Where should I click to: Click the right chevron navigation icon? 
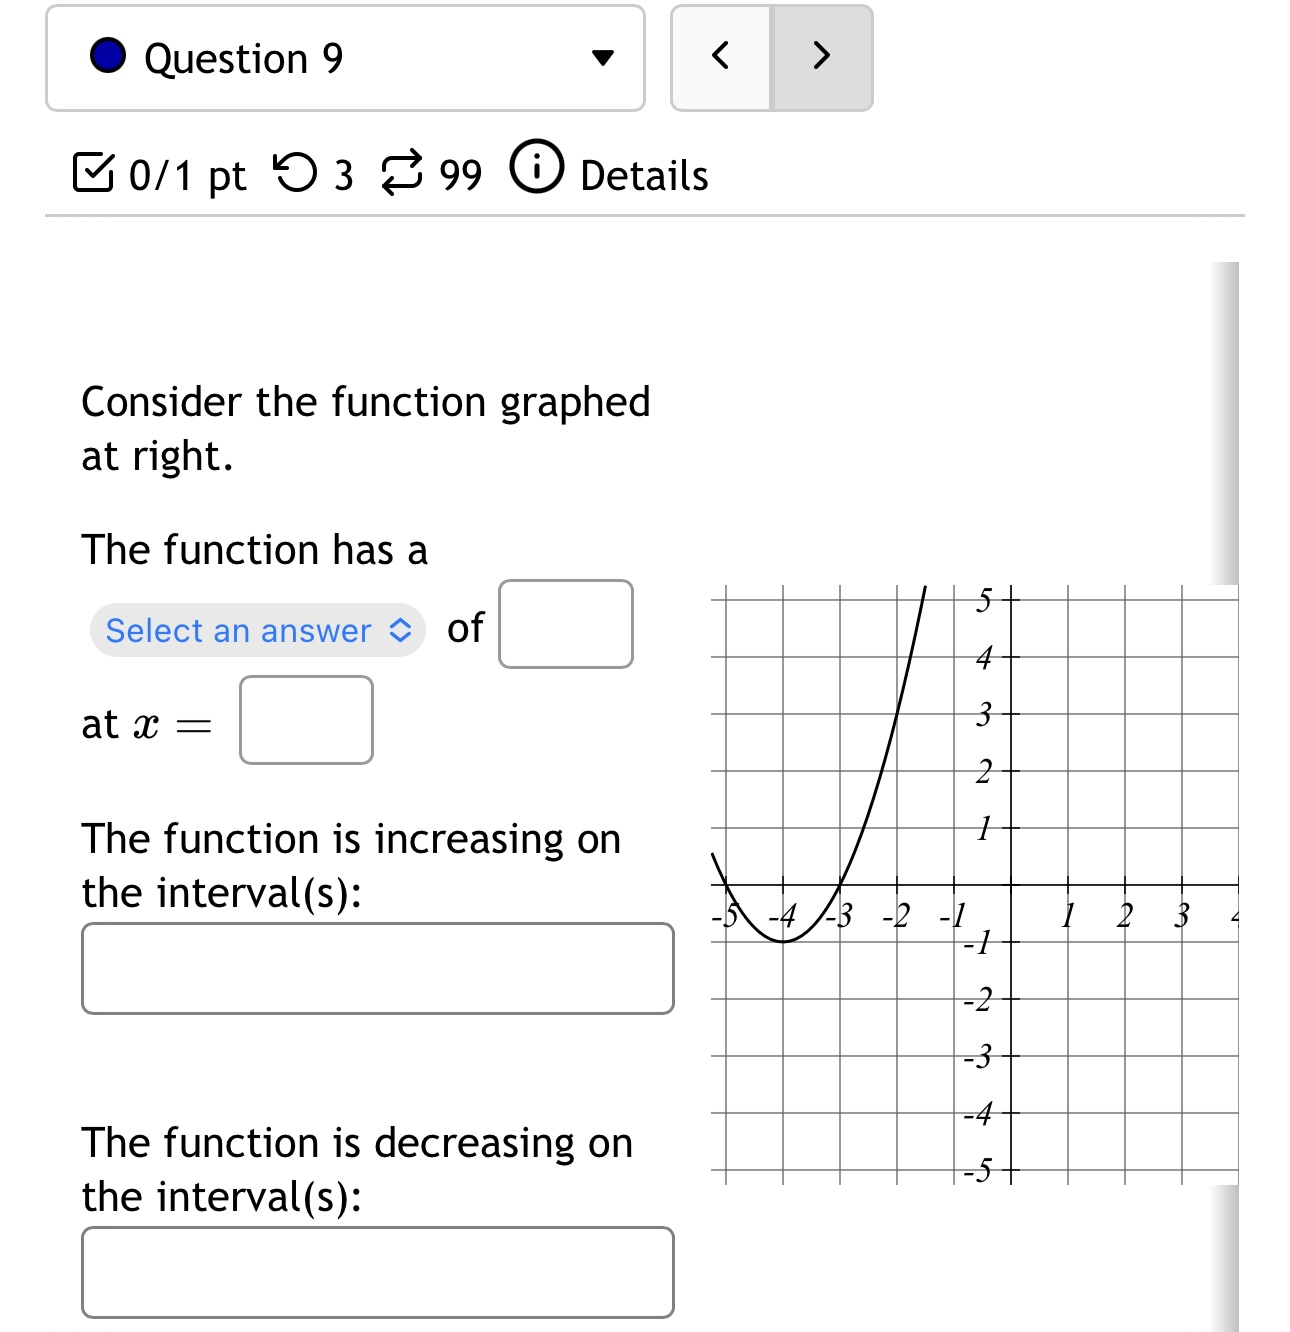tap(820, 57)
